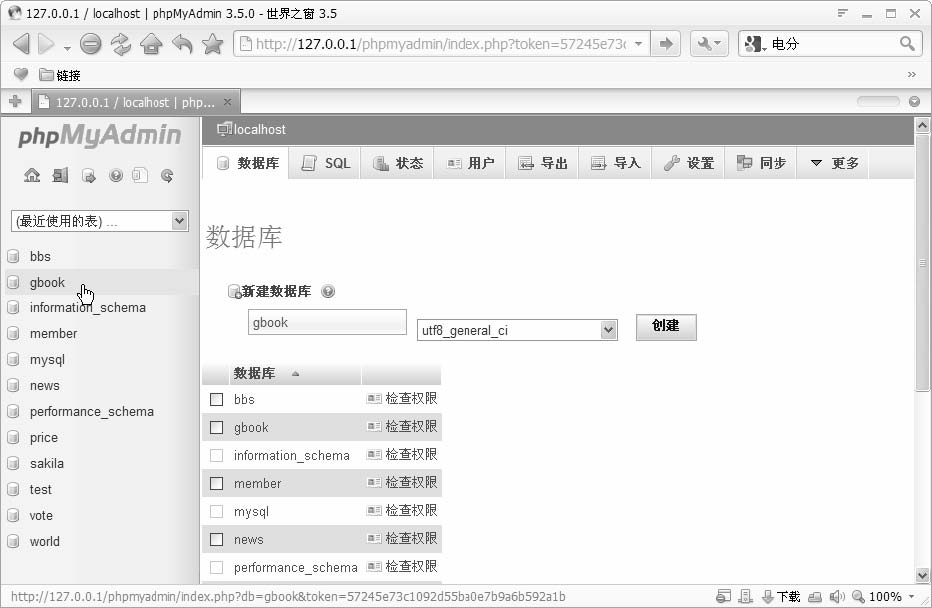The width and height of the screenshot is (932, 608).
Task: Reload the navigation frame icon
Action: [x=167, y=175]
